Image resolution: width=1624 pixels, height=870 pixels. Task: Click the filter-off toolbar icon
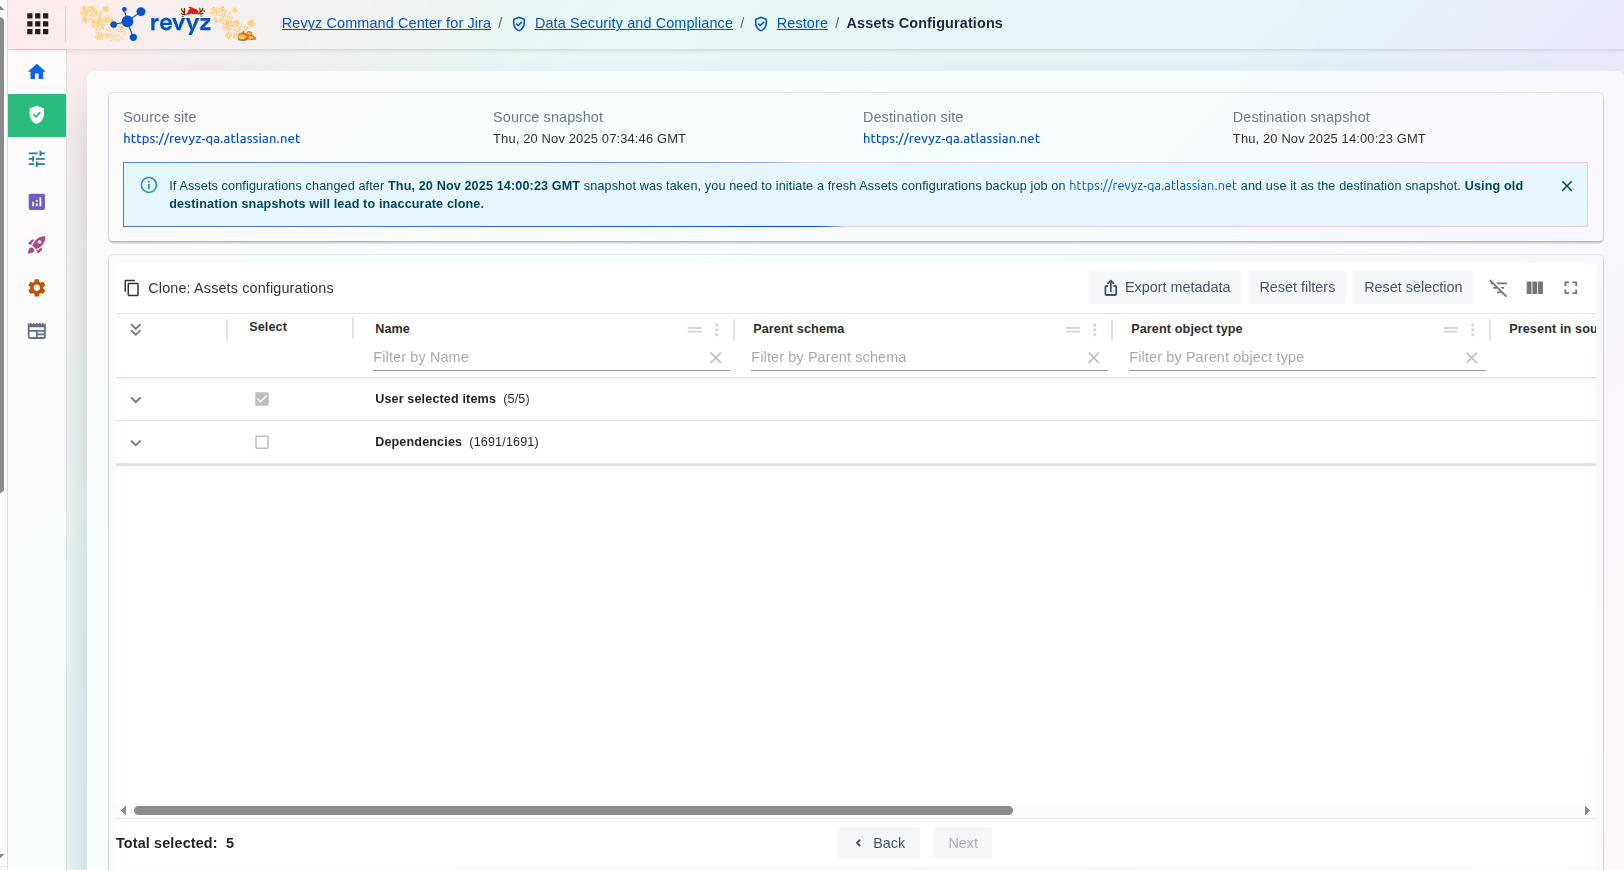pyautogui.click(x=1498, y=288)
